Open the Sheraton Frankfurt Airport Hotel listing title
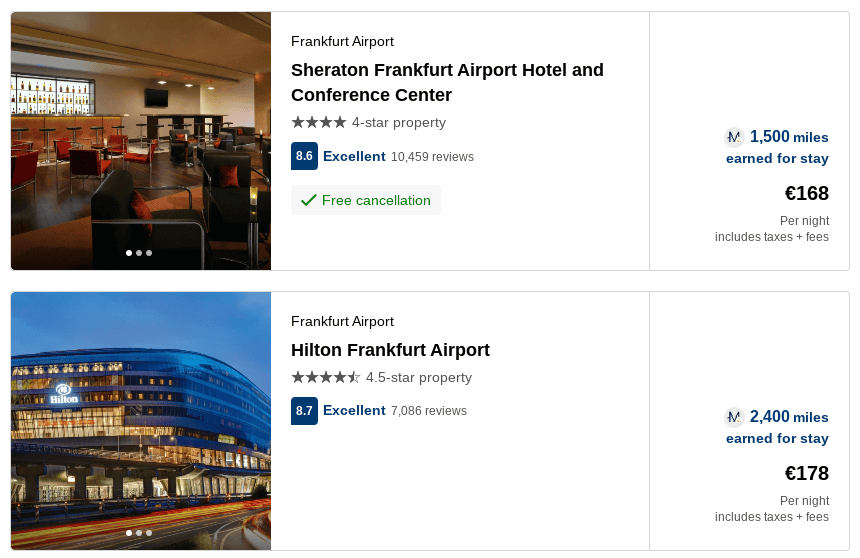The width and height of the screenshot is (860, 558). [447, 82]
